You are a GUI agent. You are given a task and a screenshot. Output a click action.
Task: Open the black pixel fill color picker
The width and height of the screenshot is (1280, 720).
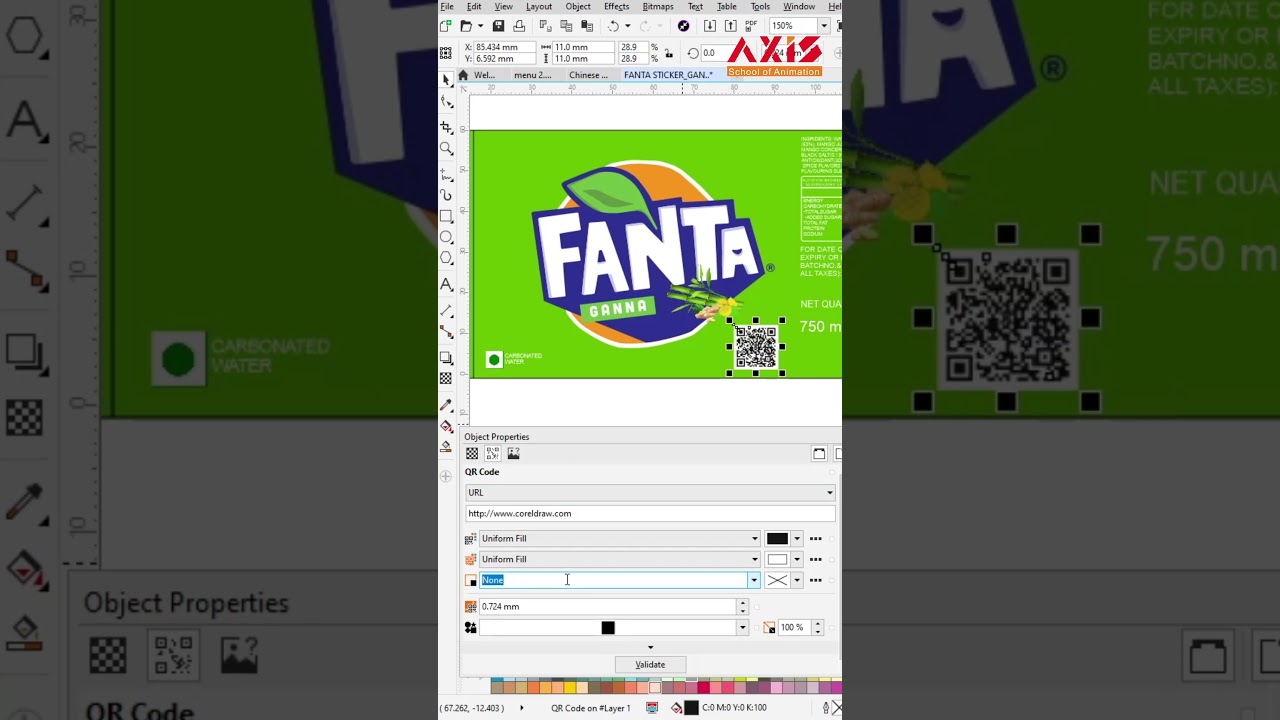click(x=783, y=538)
